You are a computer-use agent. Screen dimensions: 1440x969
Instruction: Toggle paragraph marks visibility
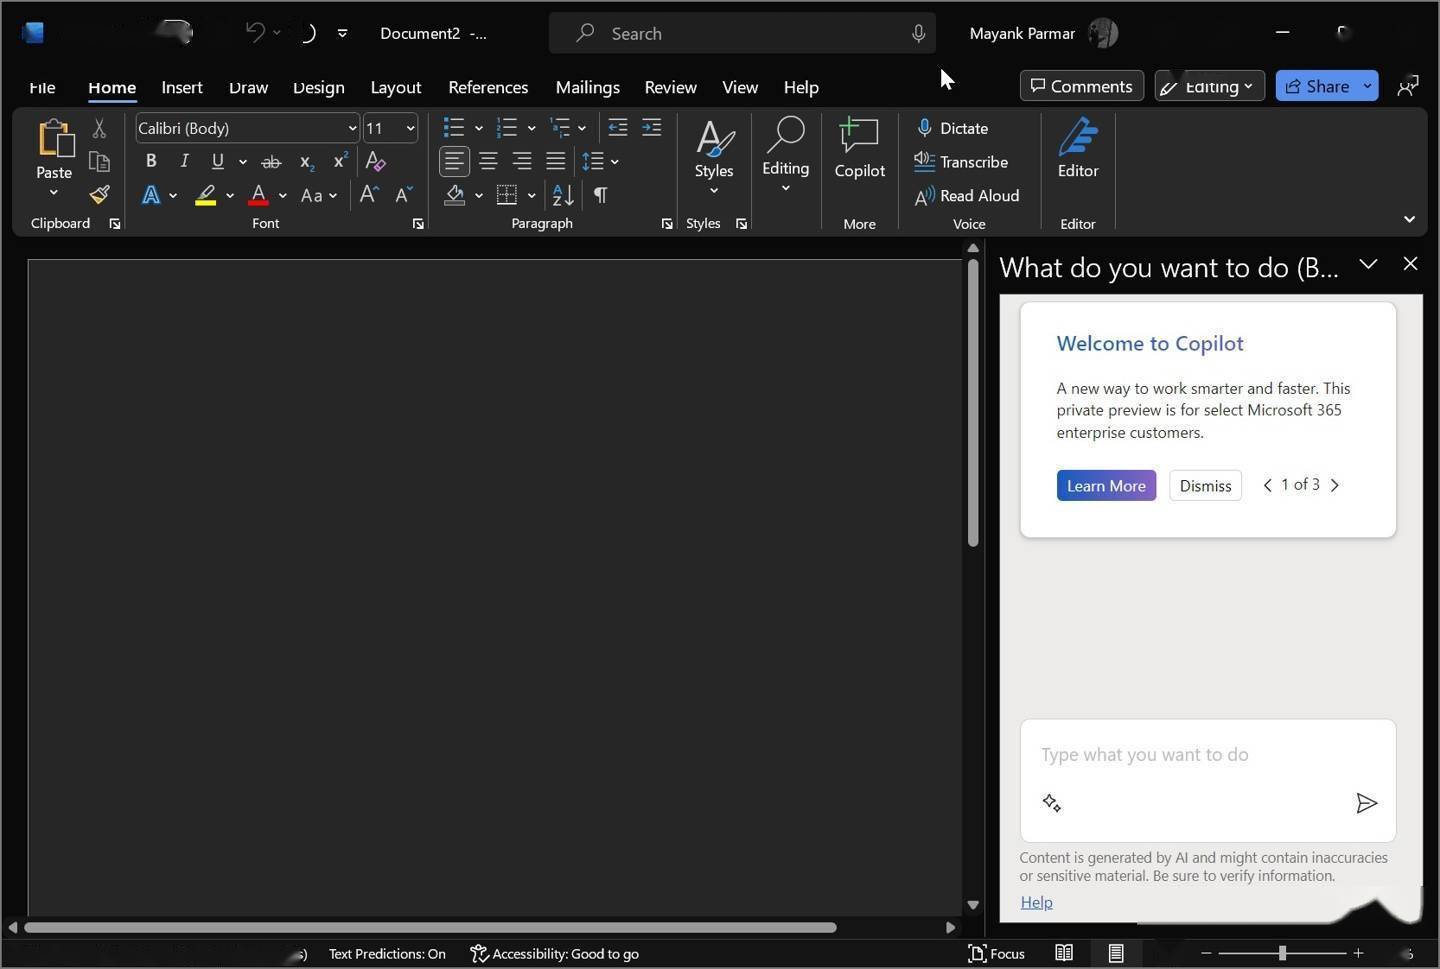pyautogui.click(x=599, y=195)
